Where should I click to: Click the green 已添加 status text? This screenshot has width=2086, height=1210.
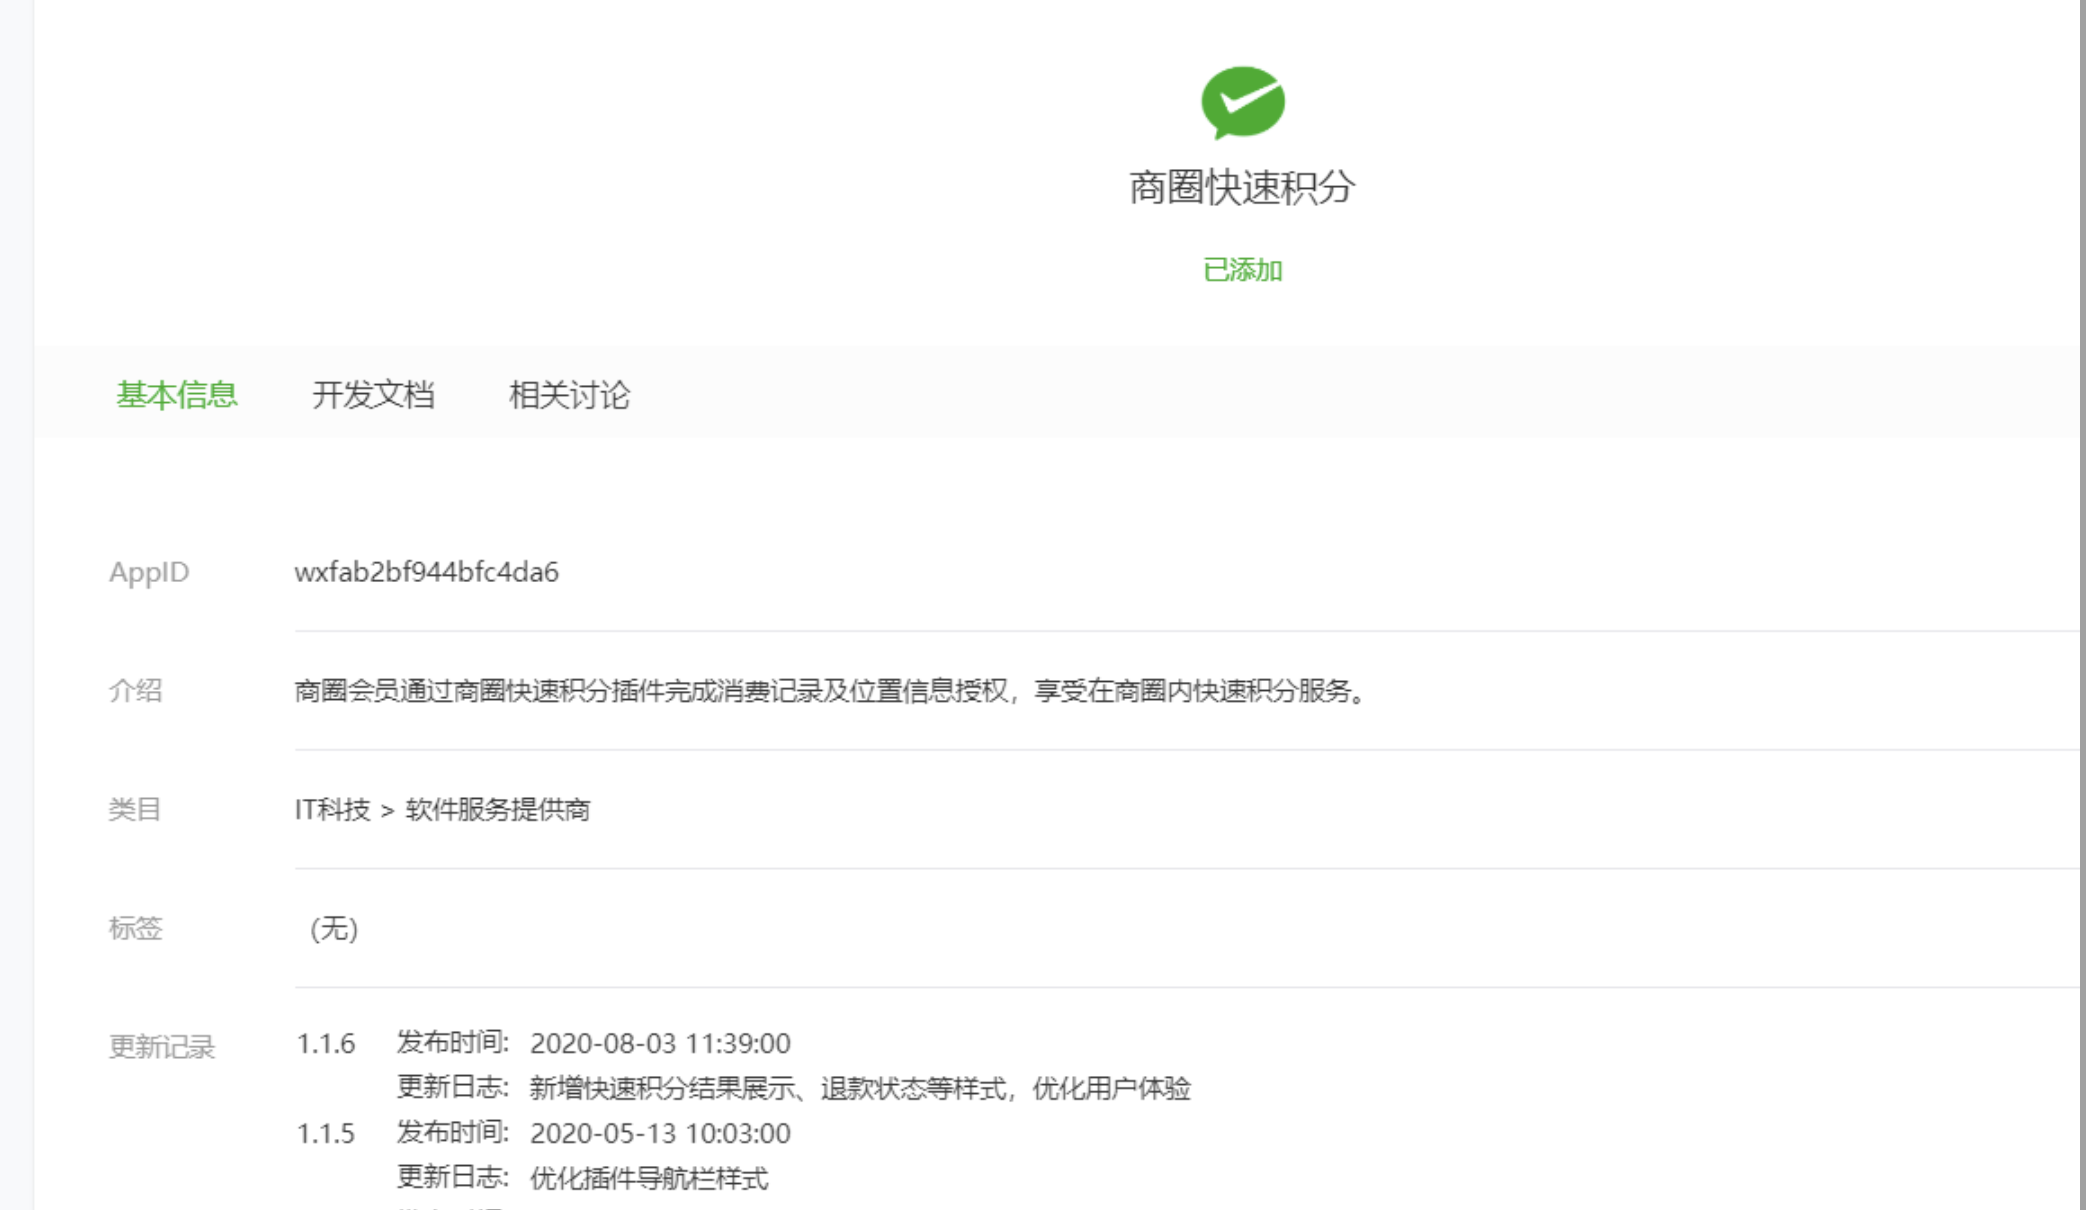coord(1242,270)
